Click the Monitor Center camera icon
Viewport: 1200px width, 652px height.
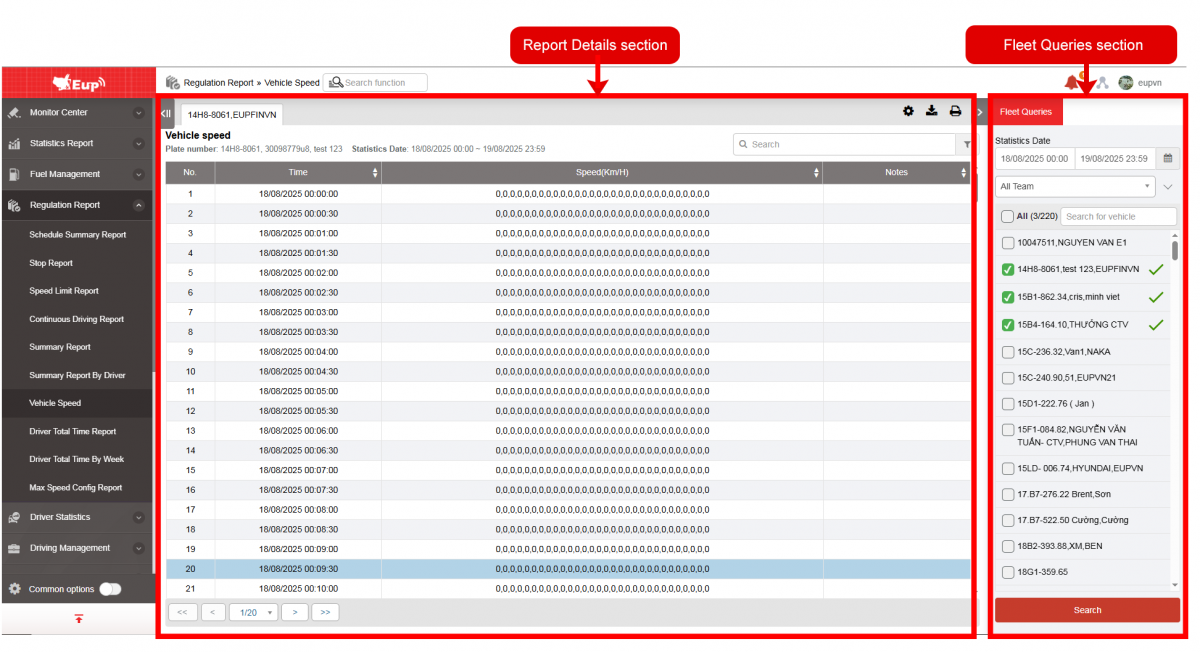point(14,113)
